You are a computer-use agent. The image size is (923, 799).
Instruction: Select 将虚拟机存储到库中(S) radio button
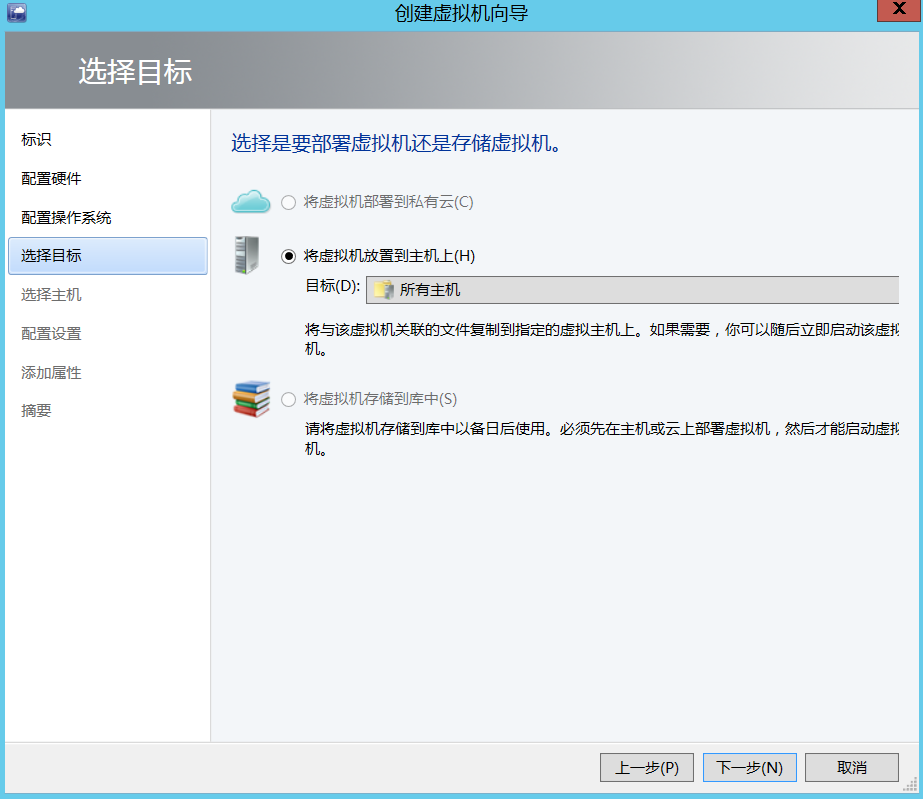click(288, 400)
